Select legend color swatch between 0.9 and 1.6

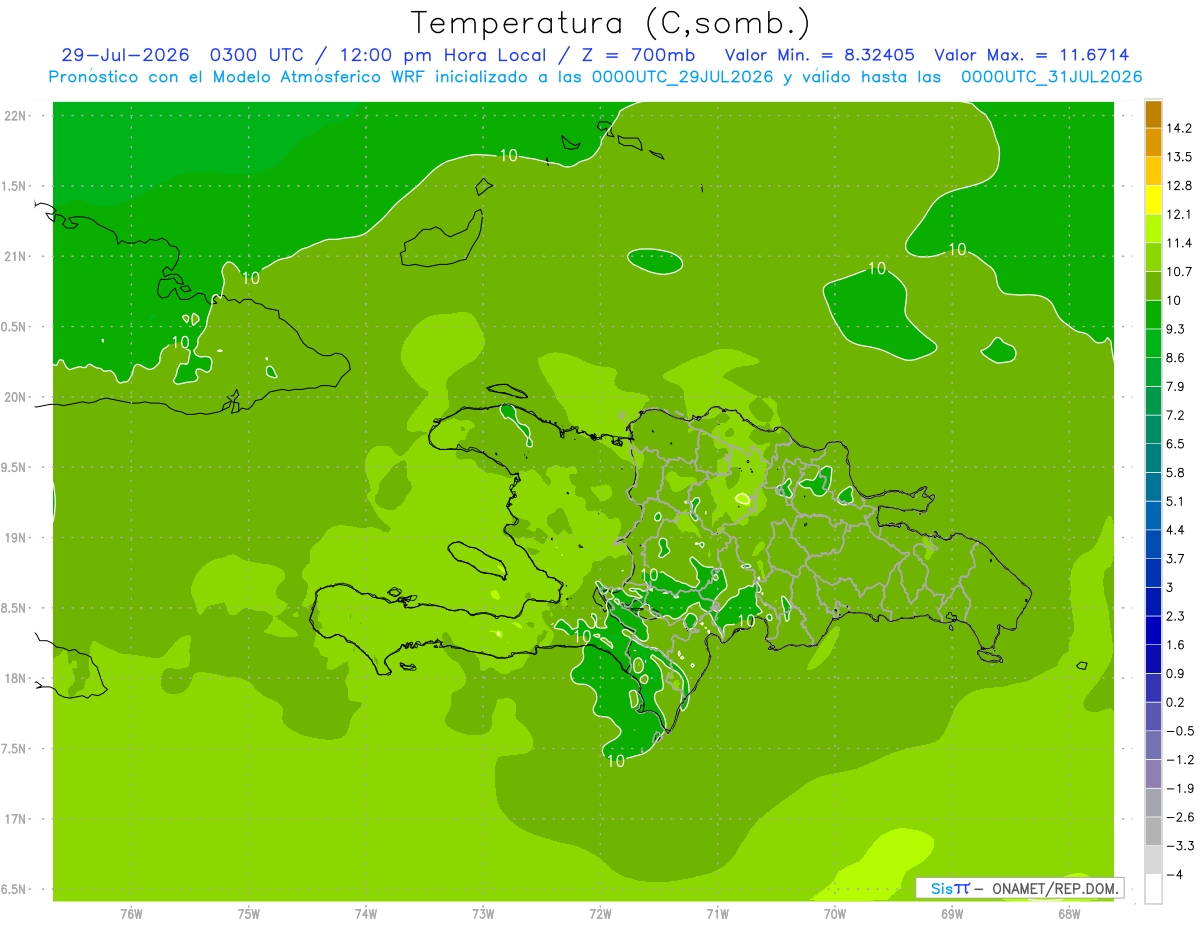[x=1153, y=660]
